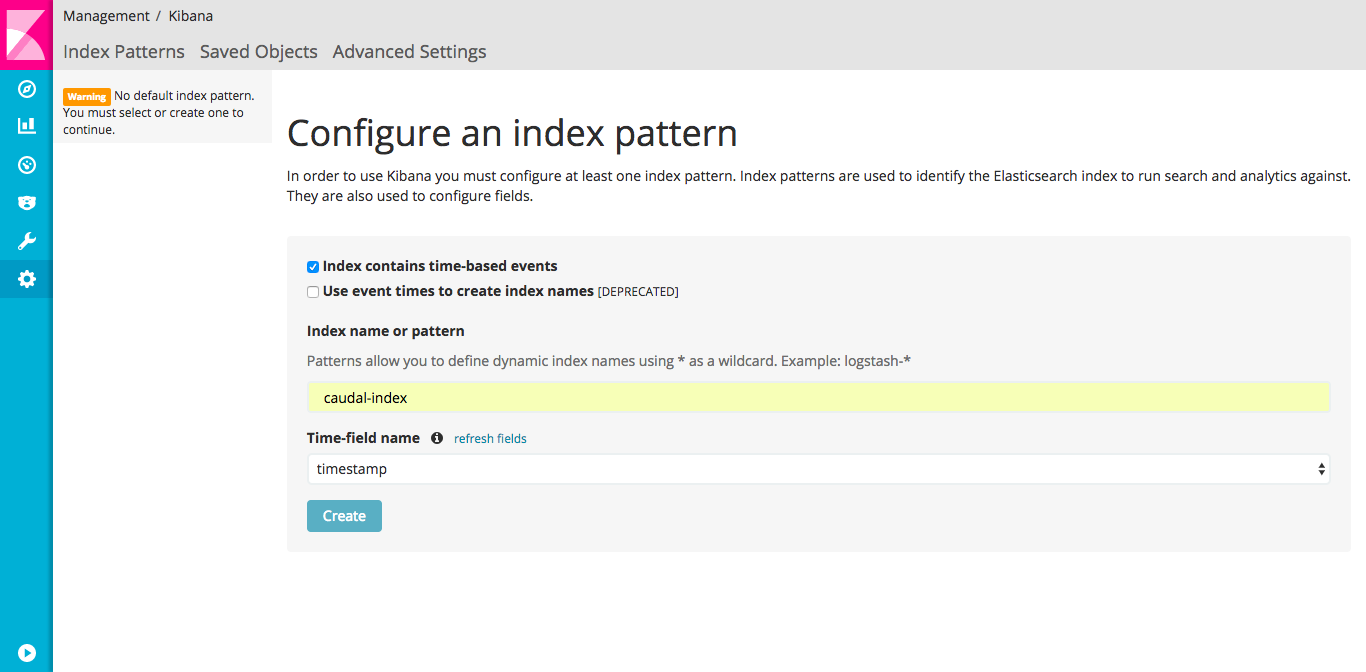Open Management gear icon
The image size is (1366, 672).
click(x=27, y=279)
